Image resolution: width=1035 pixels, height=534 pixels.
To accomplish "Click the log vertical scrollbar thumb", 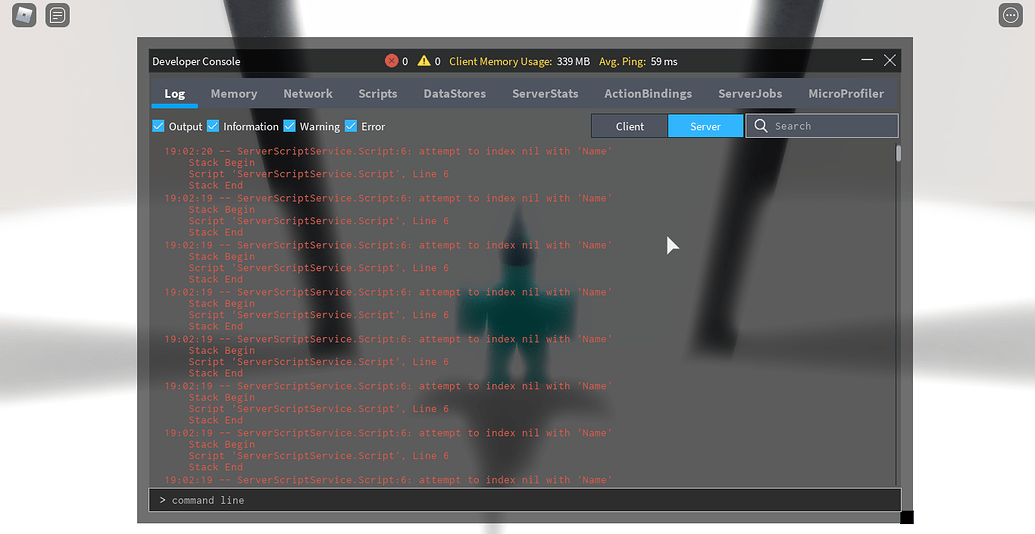I will tap(898, 153).
